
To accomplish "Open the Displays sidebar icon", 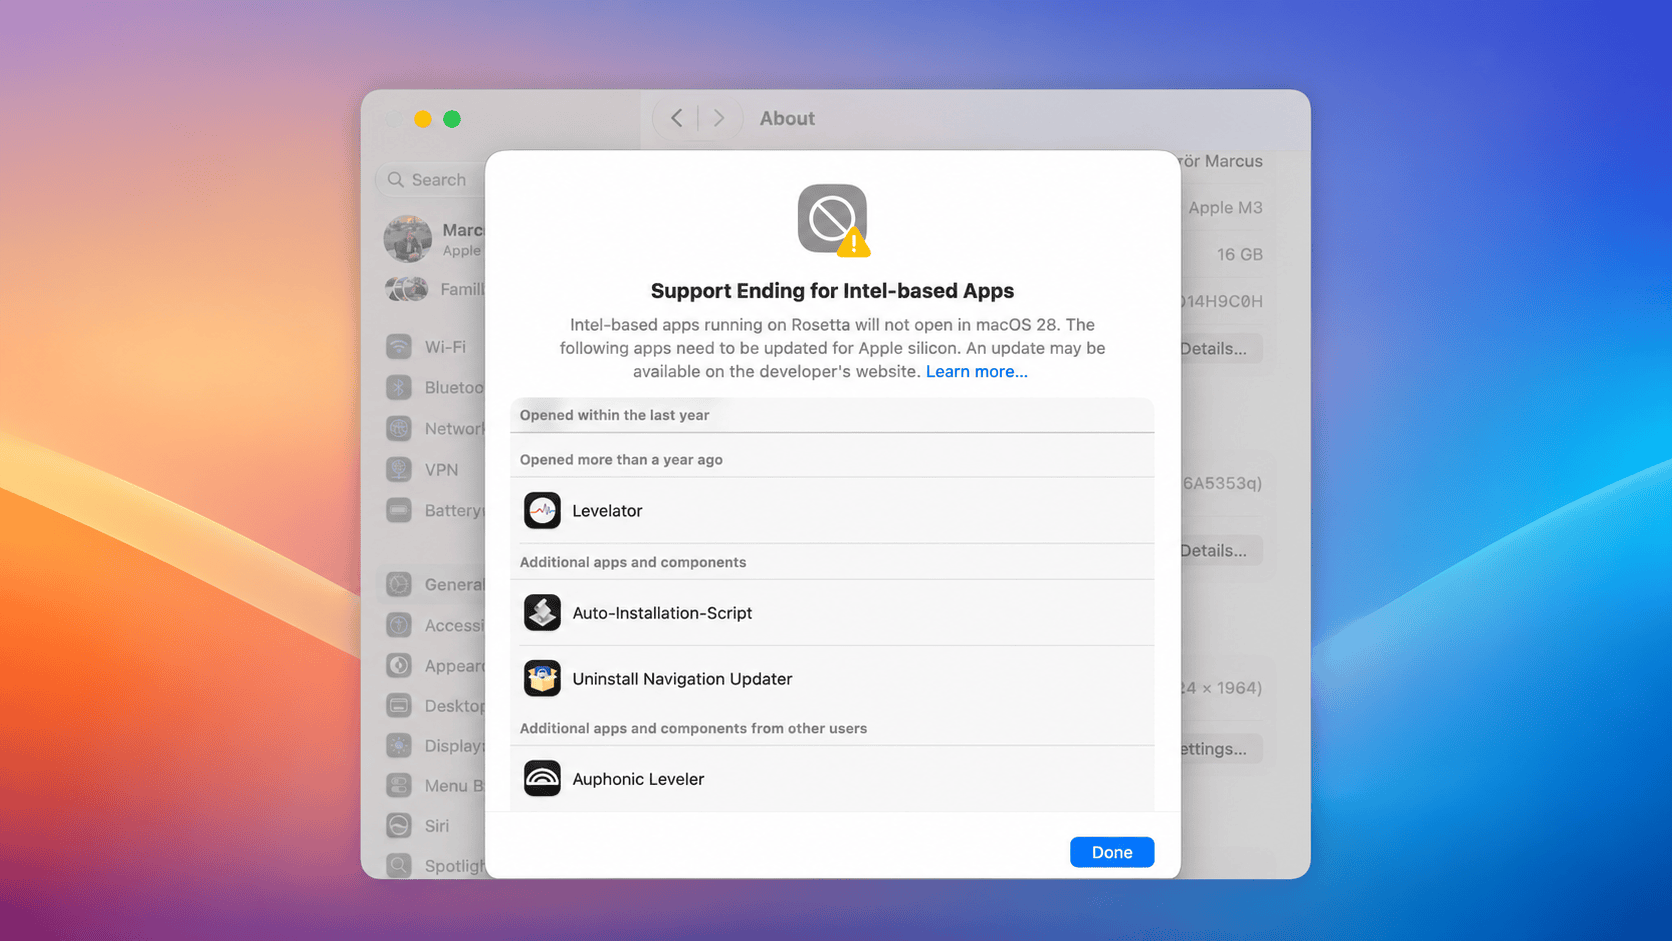I will [x=399, y=746].
